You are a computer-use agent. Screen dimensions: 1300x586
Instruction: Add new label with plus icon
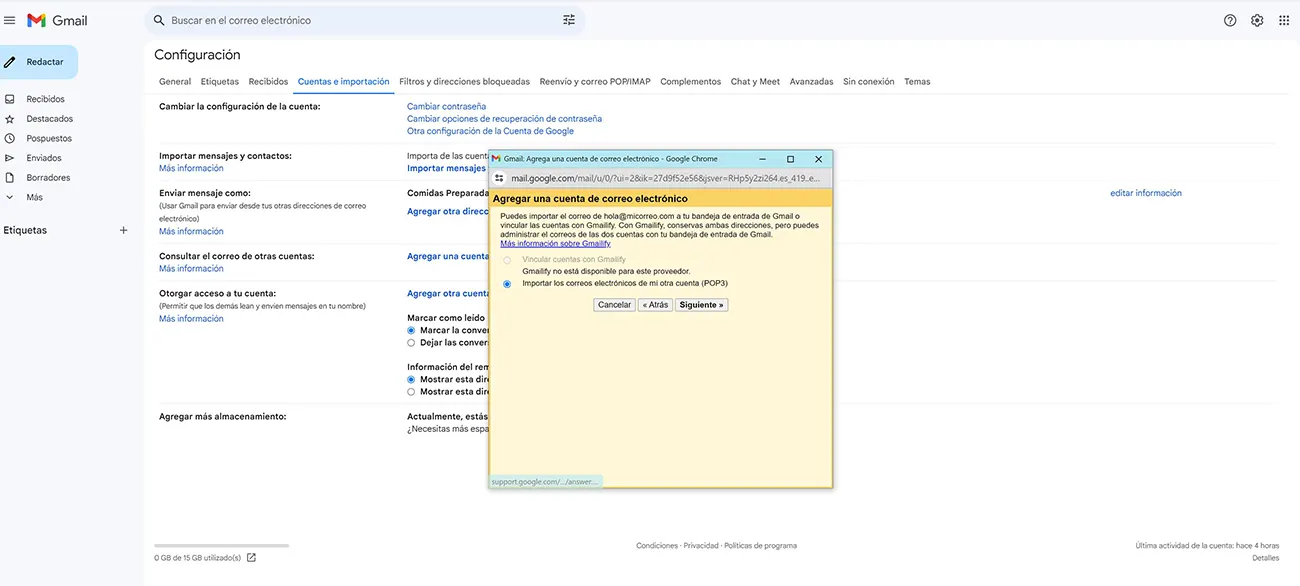(x=124, y=230)
